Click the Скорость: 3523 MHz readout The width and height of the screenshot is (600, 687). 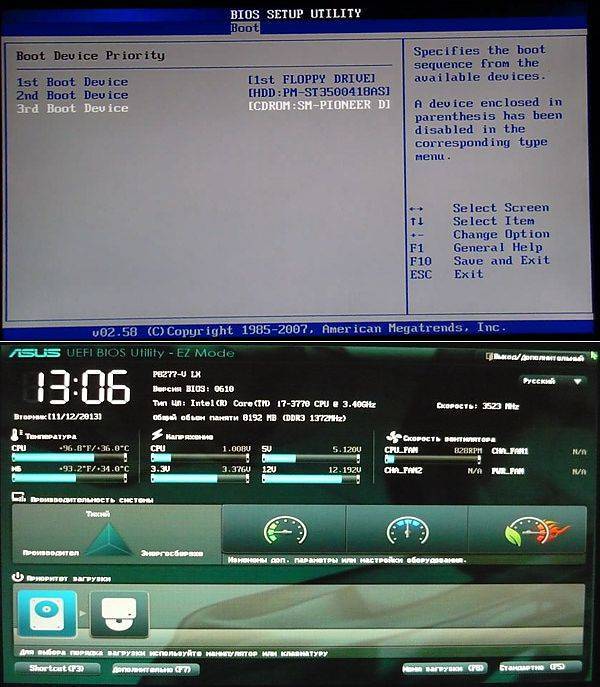[478, 406]
